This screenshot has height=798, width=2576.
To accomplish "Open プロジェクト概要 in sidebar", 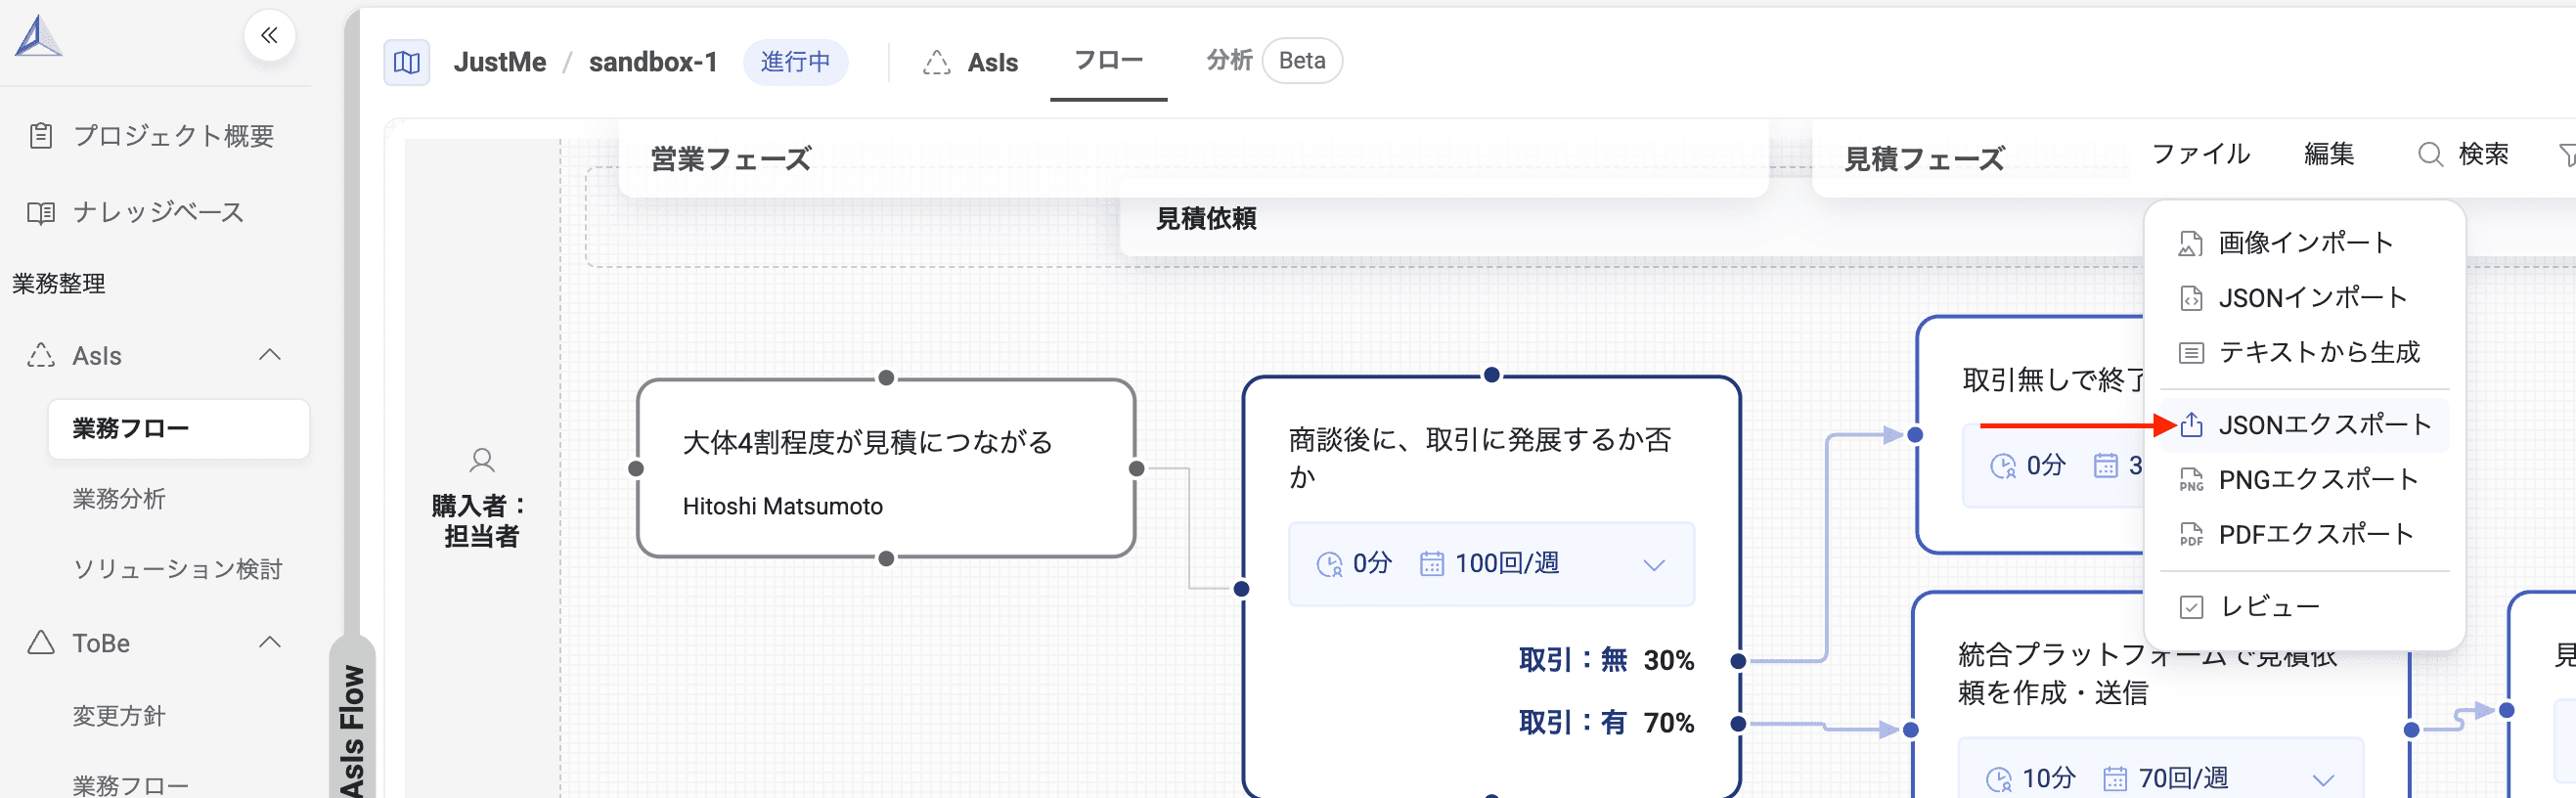I will point(151,136).
